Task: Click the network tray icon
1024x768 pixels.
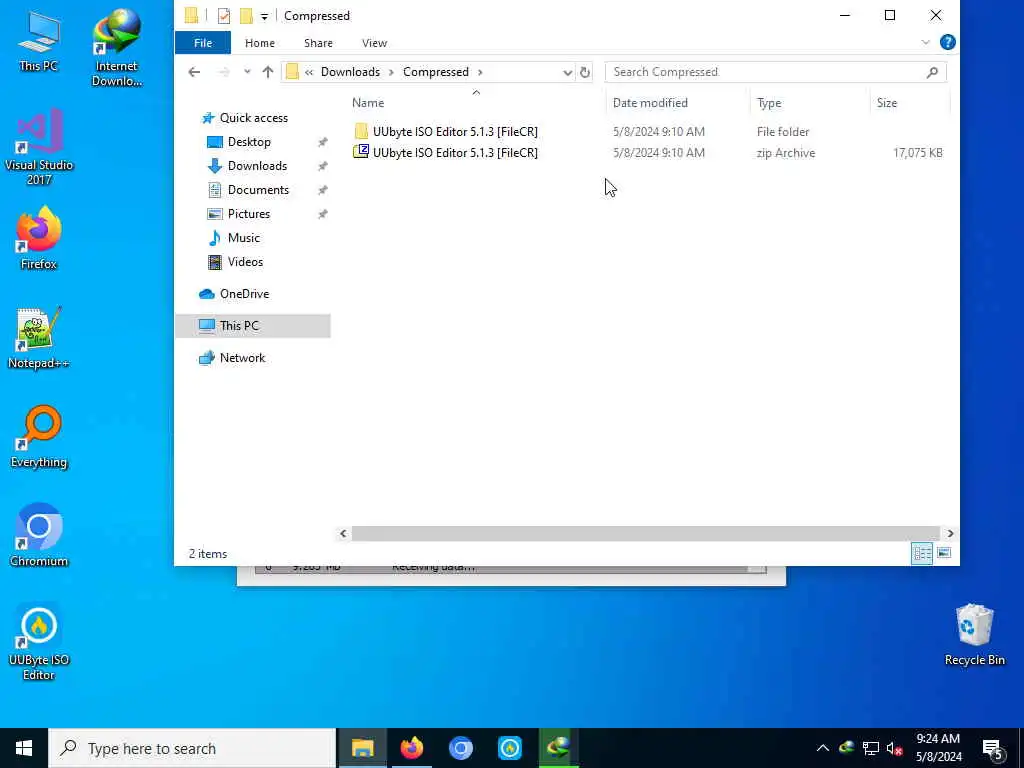Action: point(871,748)
